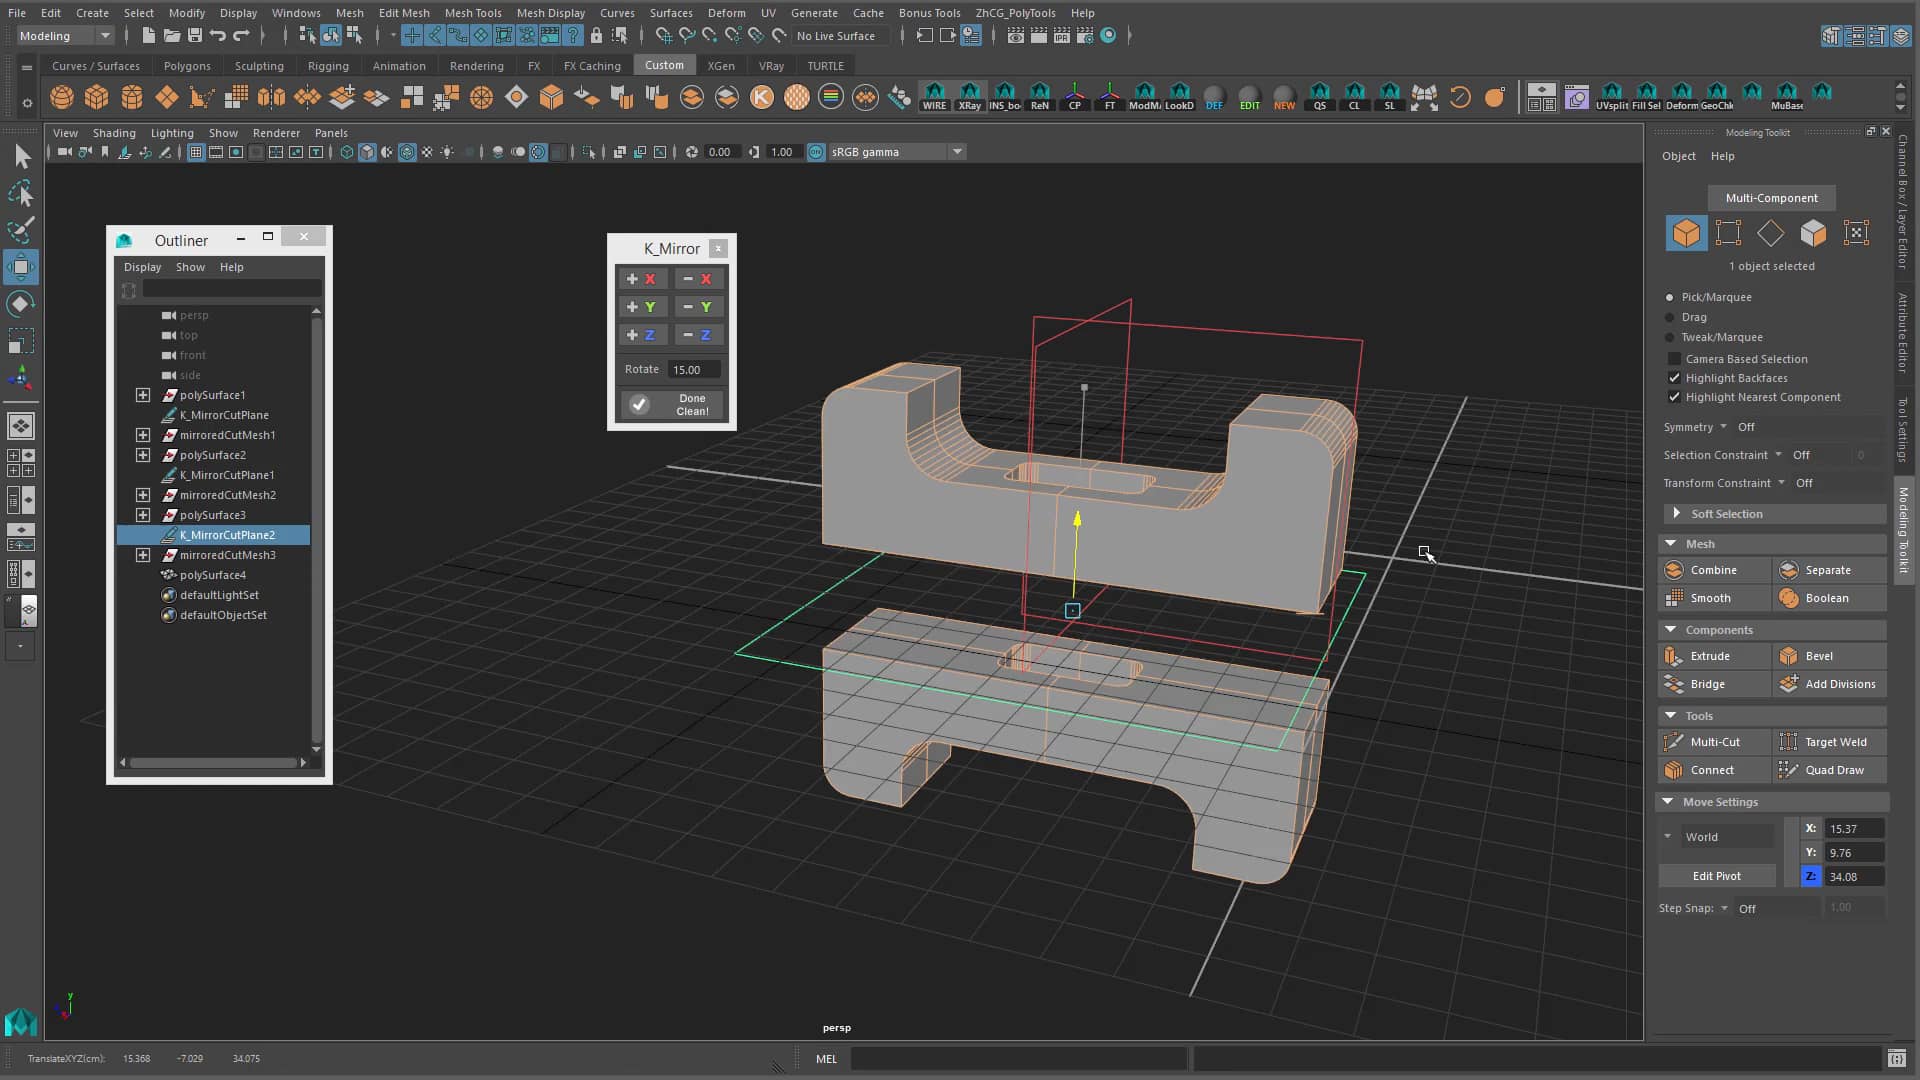Click the Done Clean button in K_Mirror
This screenshot has height=1080, width=1920.
(670, 404)
